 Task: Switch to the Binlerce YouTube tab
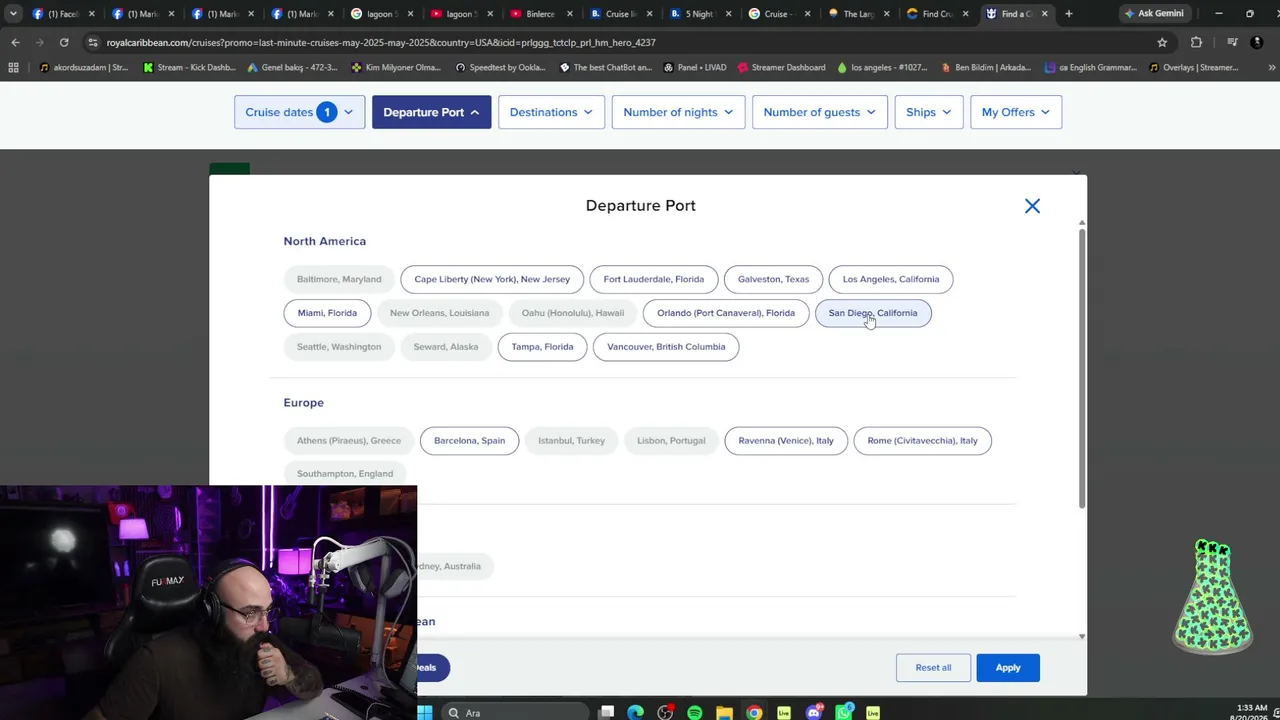pyautogui.click(x=540, y=14)
